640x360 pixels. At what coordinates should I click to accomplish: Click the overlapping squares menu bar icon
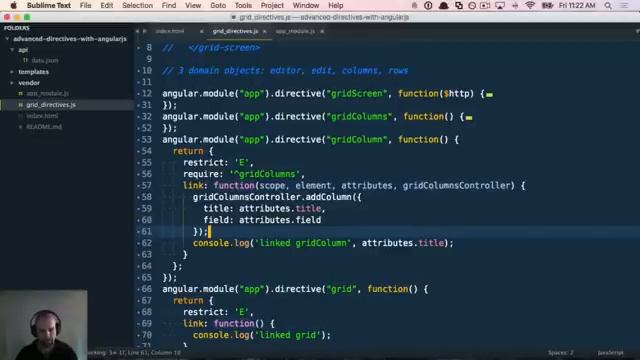[x=459, y=5]
